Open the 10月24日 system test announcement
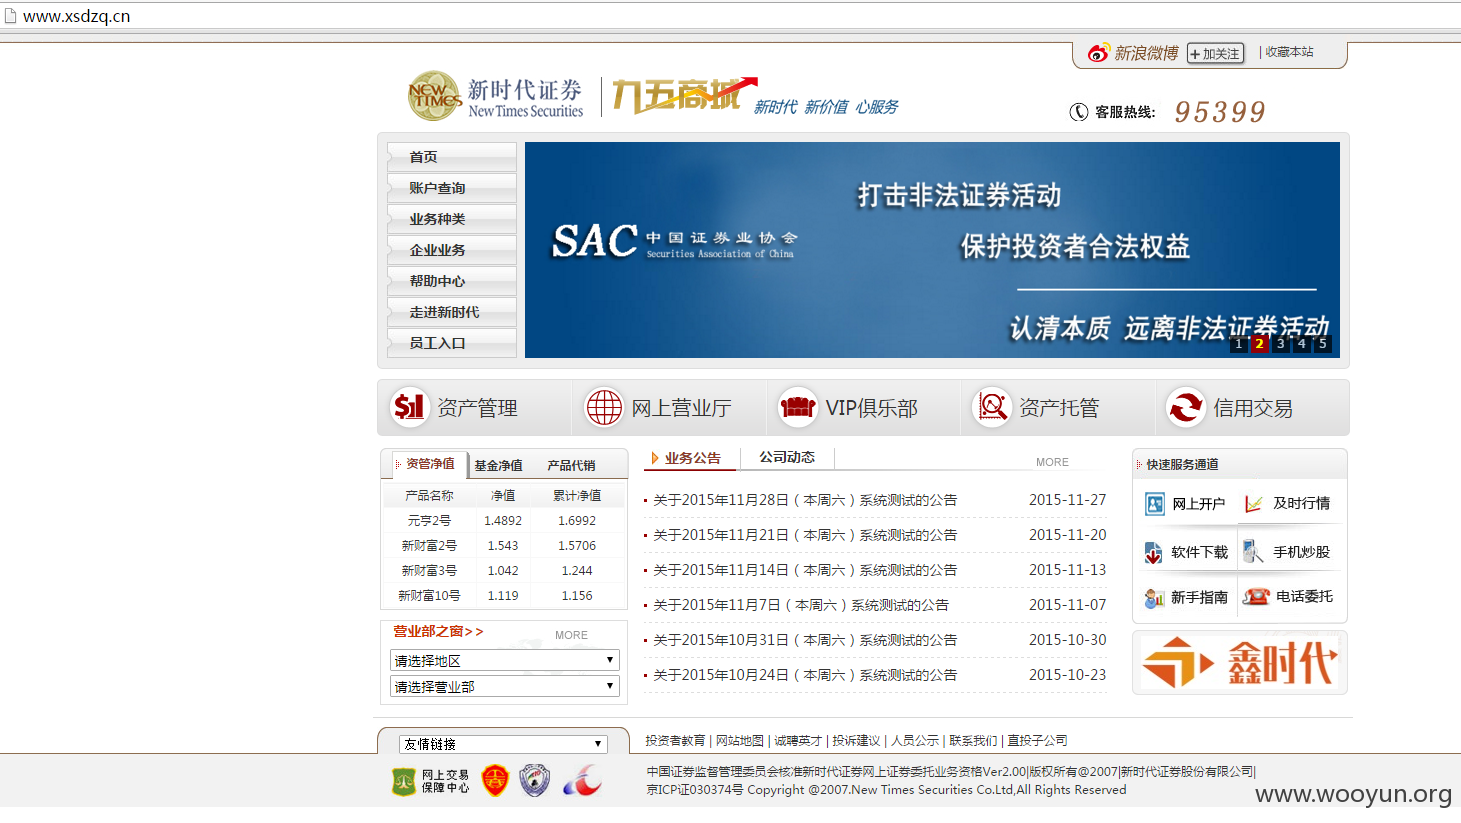Viewport: 1461px width, 823px height. (x=805, y=675)
